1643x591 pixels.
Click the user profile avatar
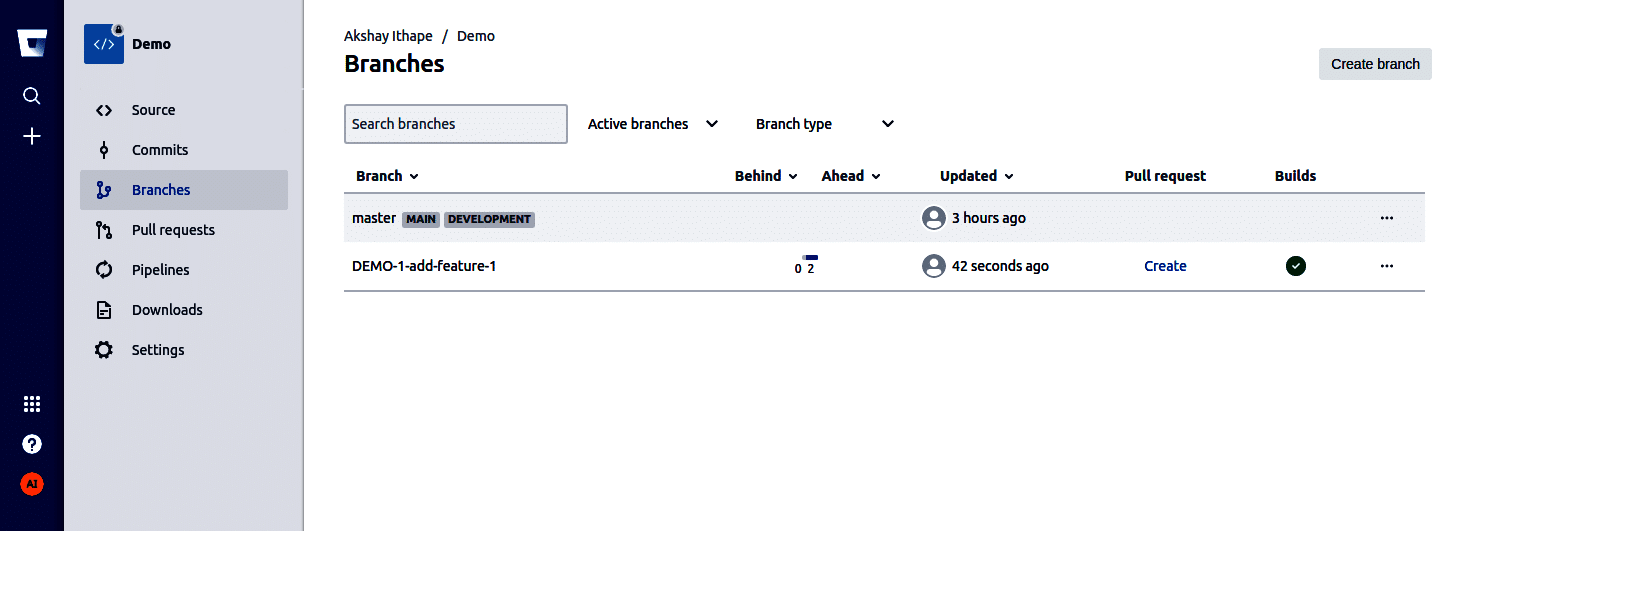point(32,484)
